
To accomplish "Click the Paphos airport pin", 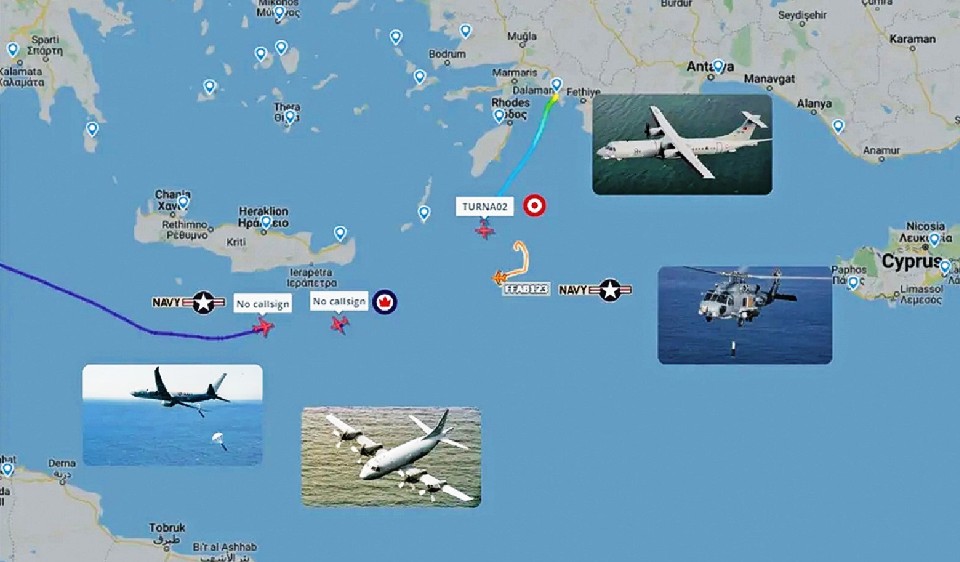I will pos(853,283).
